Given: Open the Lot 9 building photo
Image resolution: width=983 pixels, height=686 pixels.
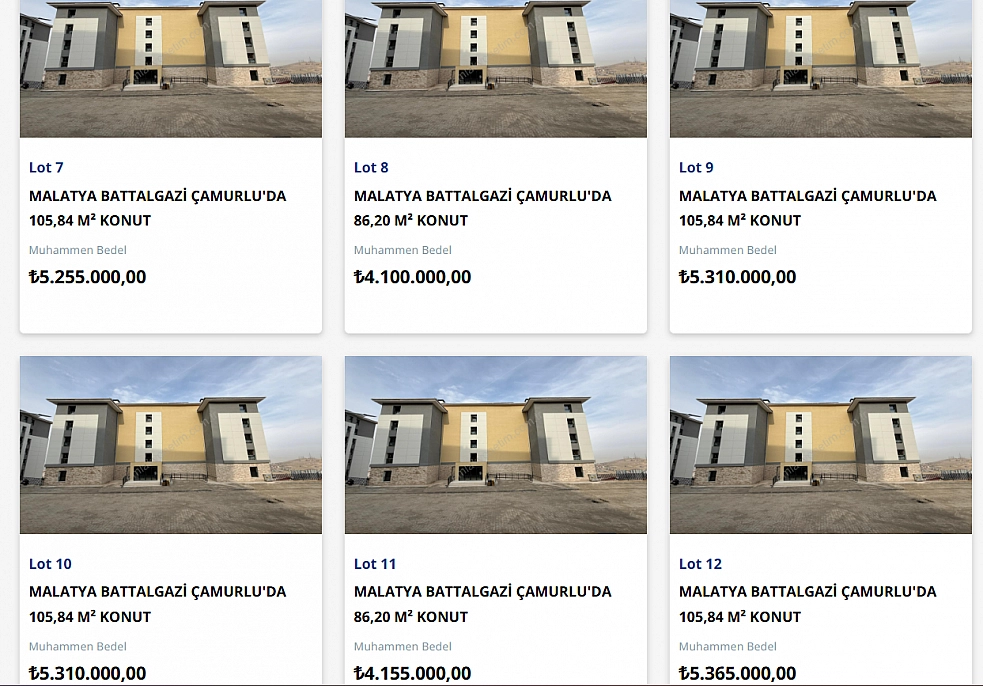Looking at the screenshot, I should coord(821,68).
